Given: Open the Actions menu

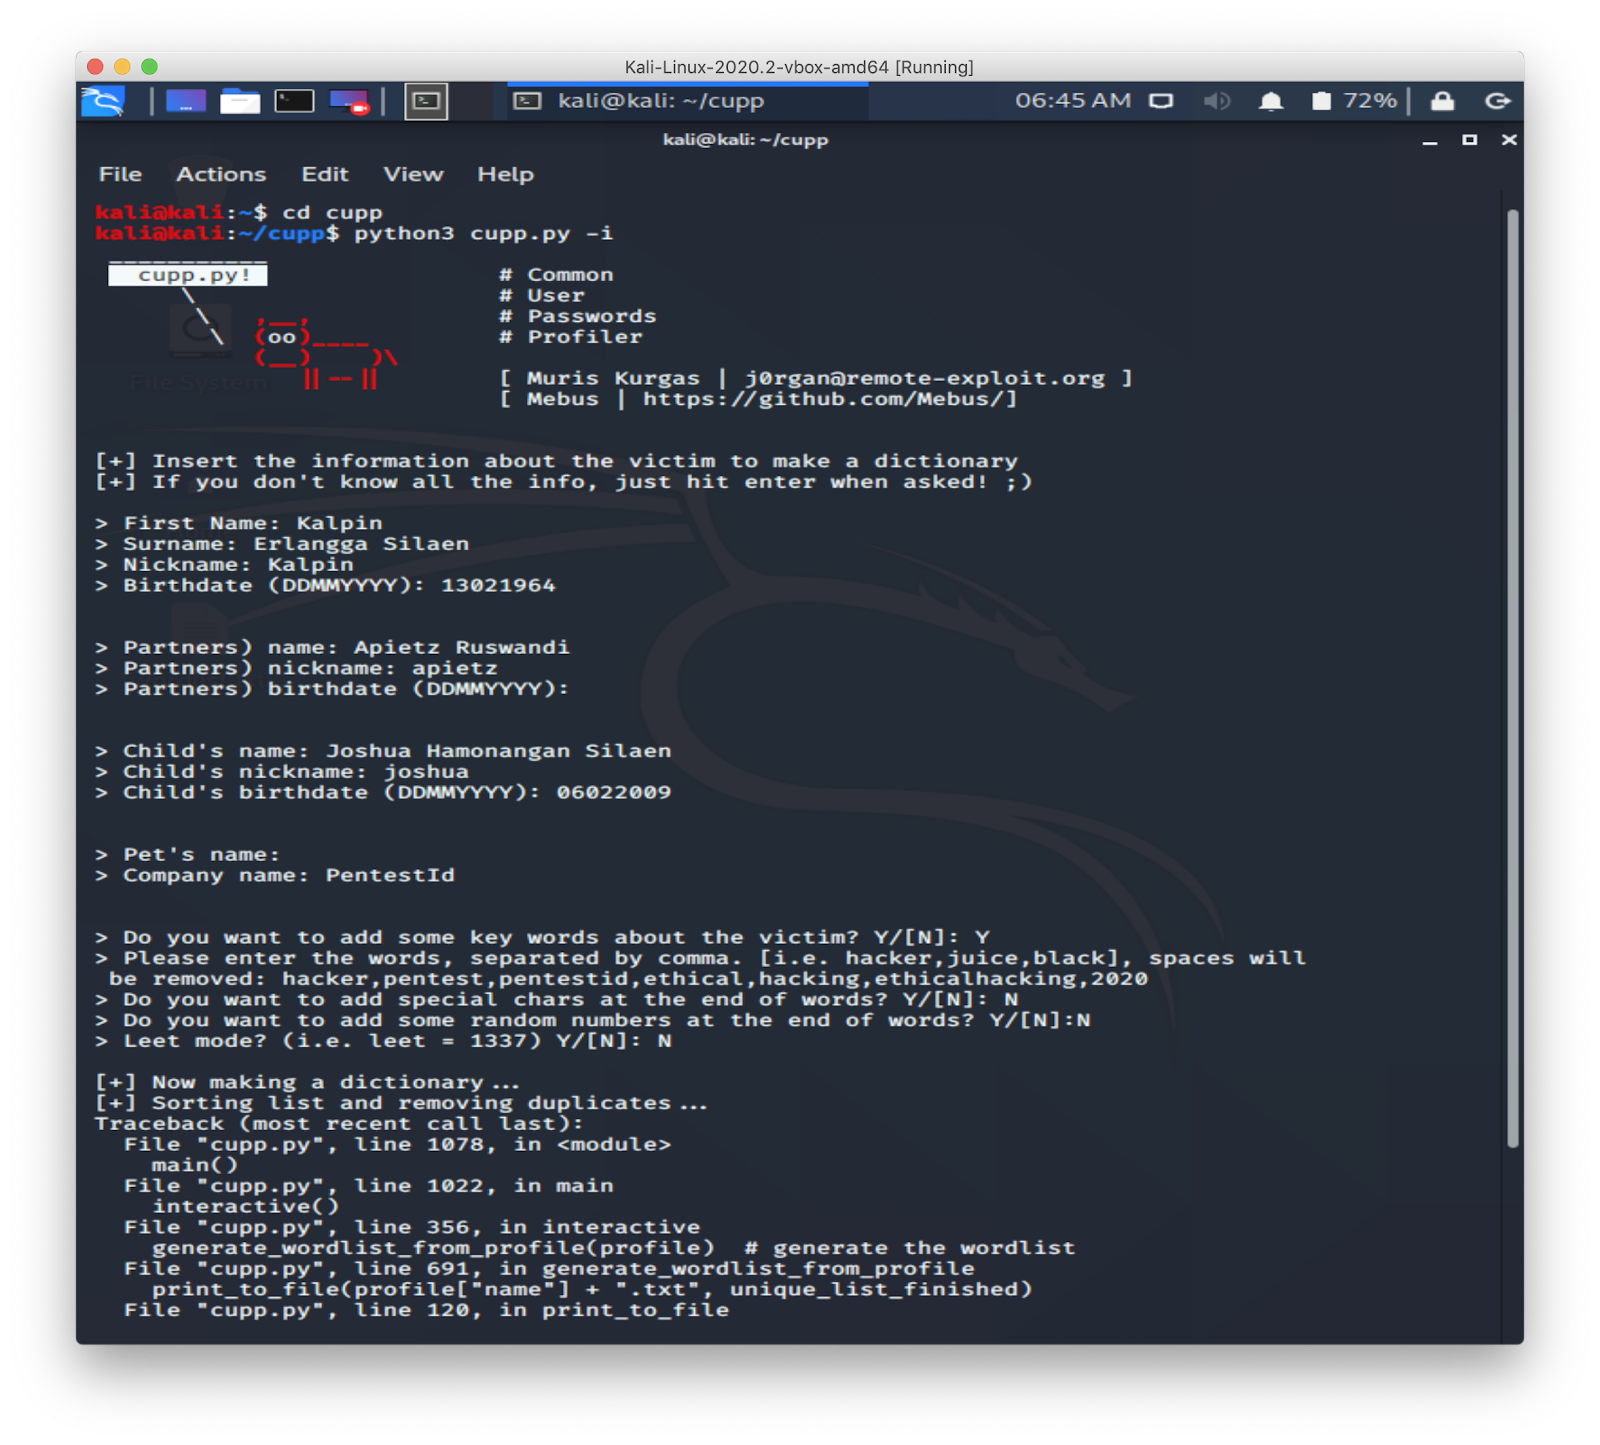Looking at the screenshot, I should click(221, 174).
